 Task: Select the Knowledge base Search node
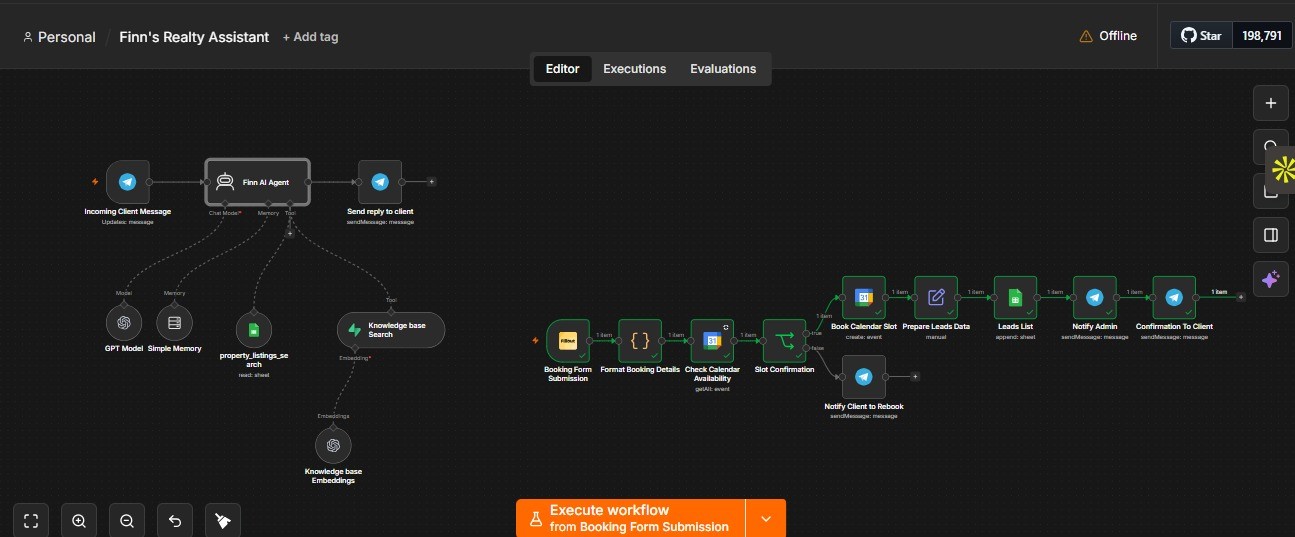coord(391,330)
